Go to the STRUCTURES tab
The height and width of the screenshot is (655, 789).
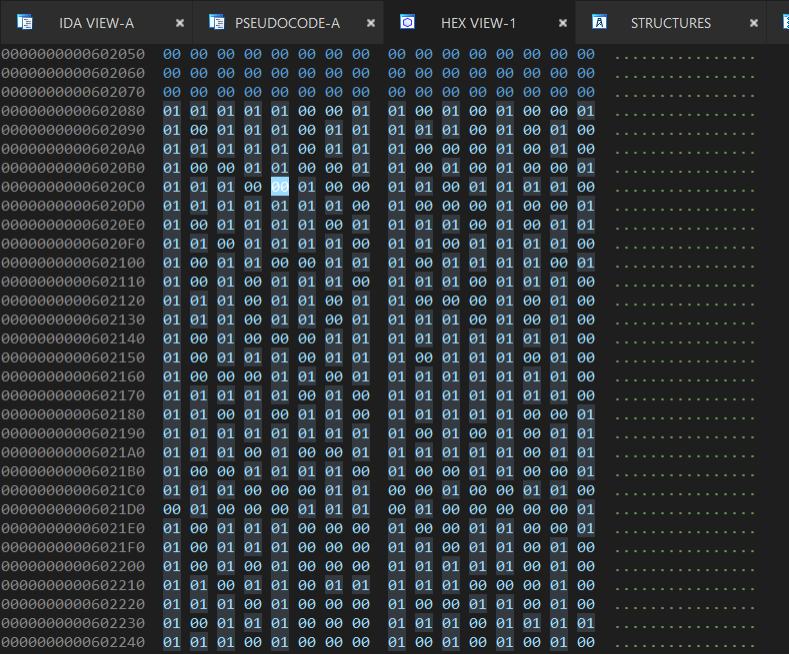point(671,23)
